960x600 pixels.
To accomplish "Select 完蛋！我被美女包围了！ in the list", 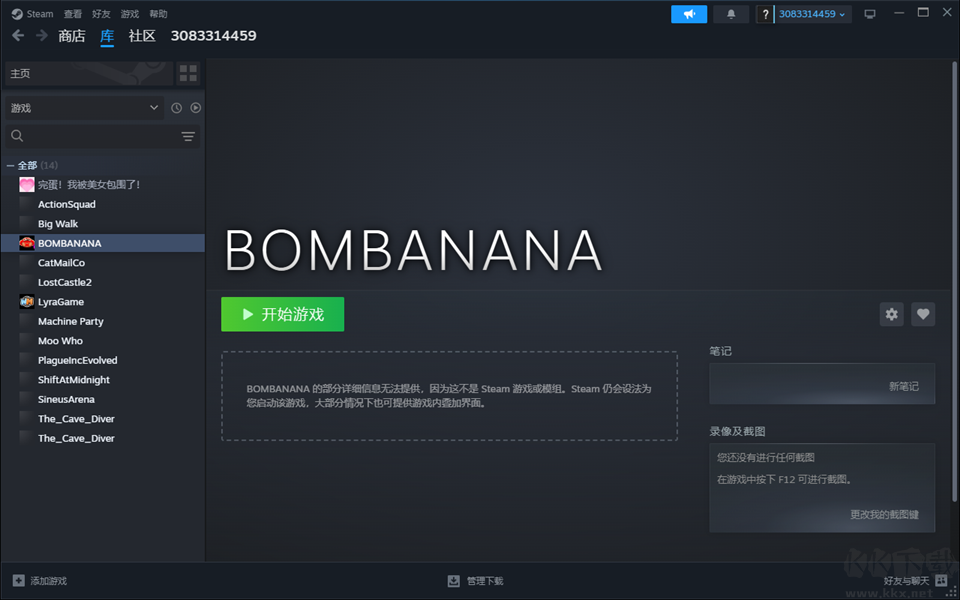I will 89,184.
